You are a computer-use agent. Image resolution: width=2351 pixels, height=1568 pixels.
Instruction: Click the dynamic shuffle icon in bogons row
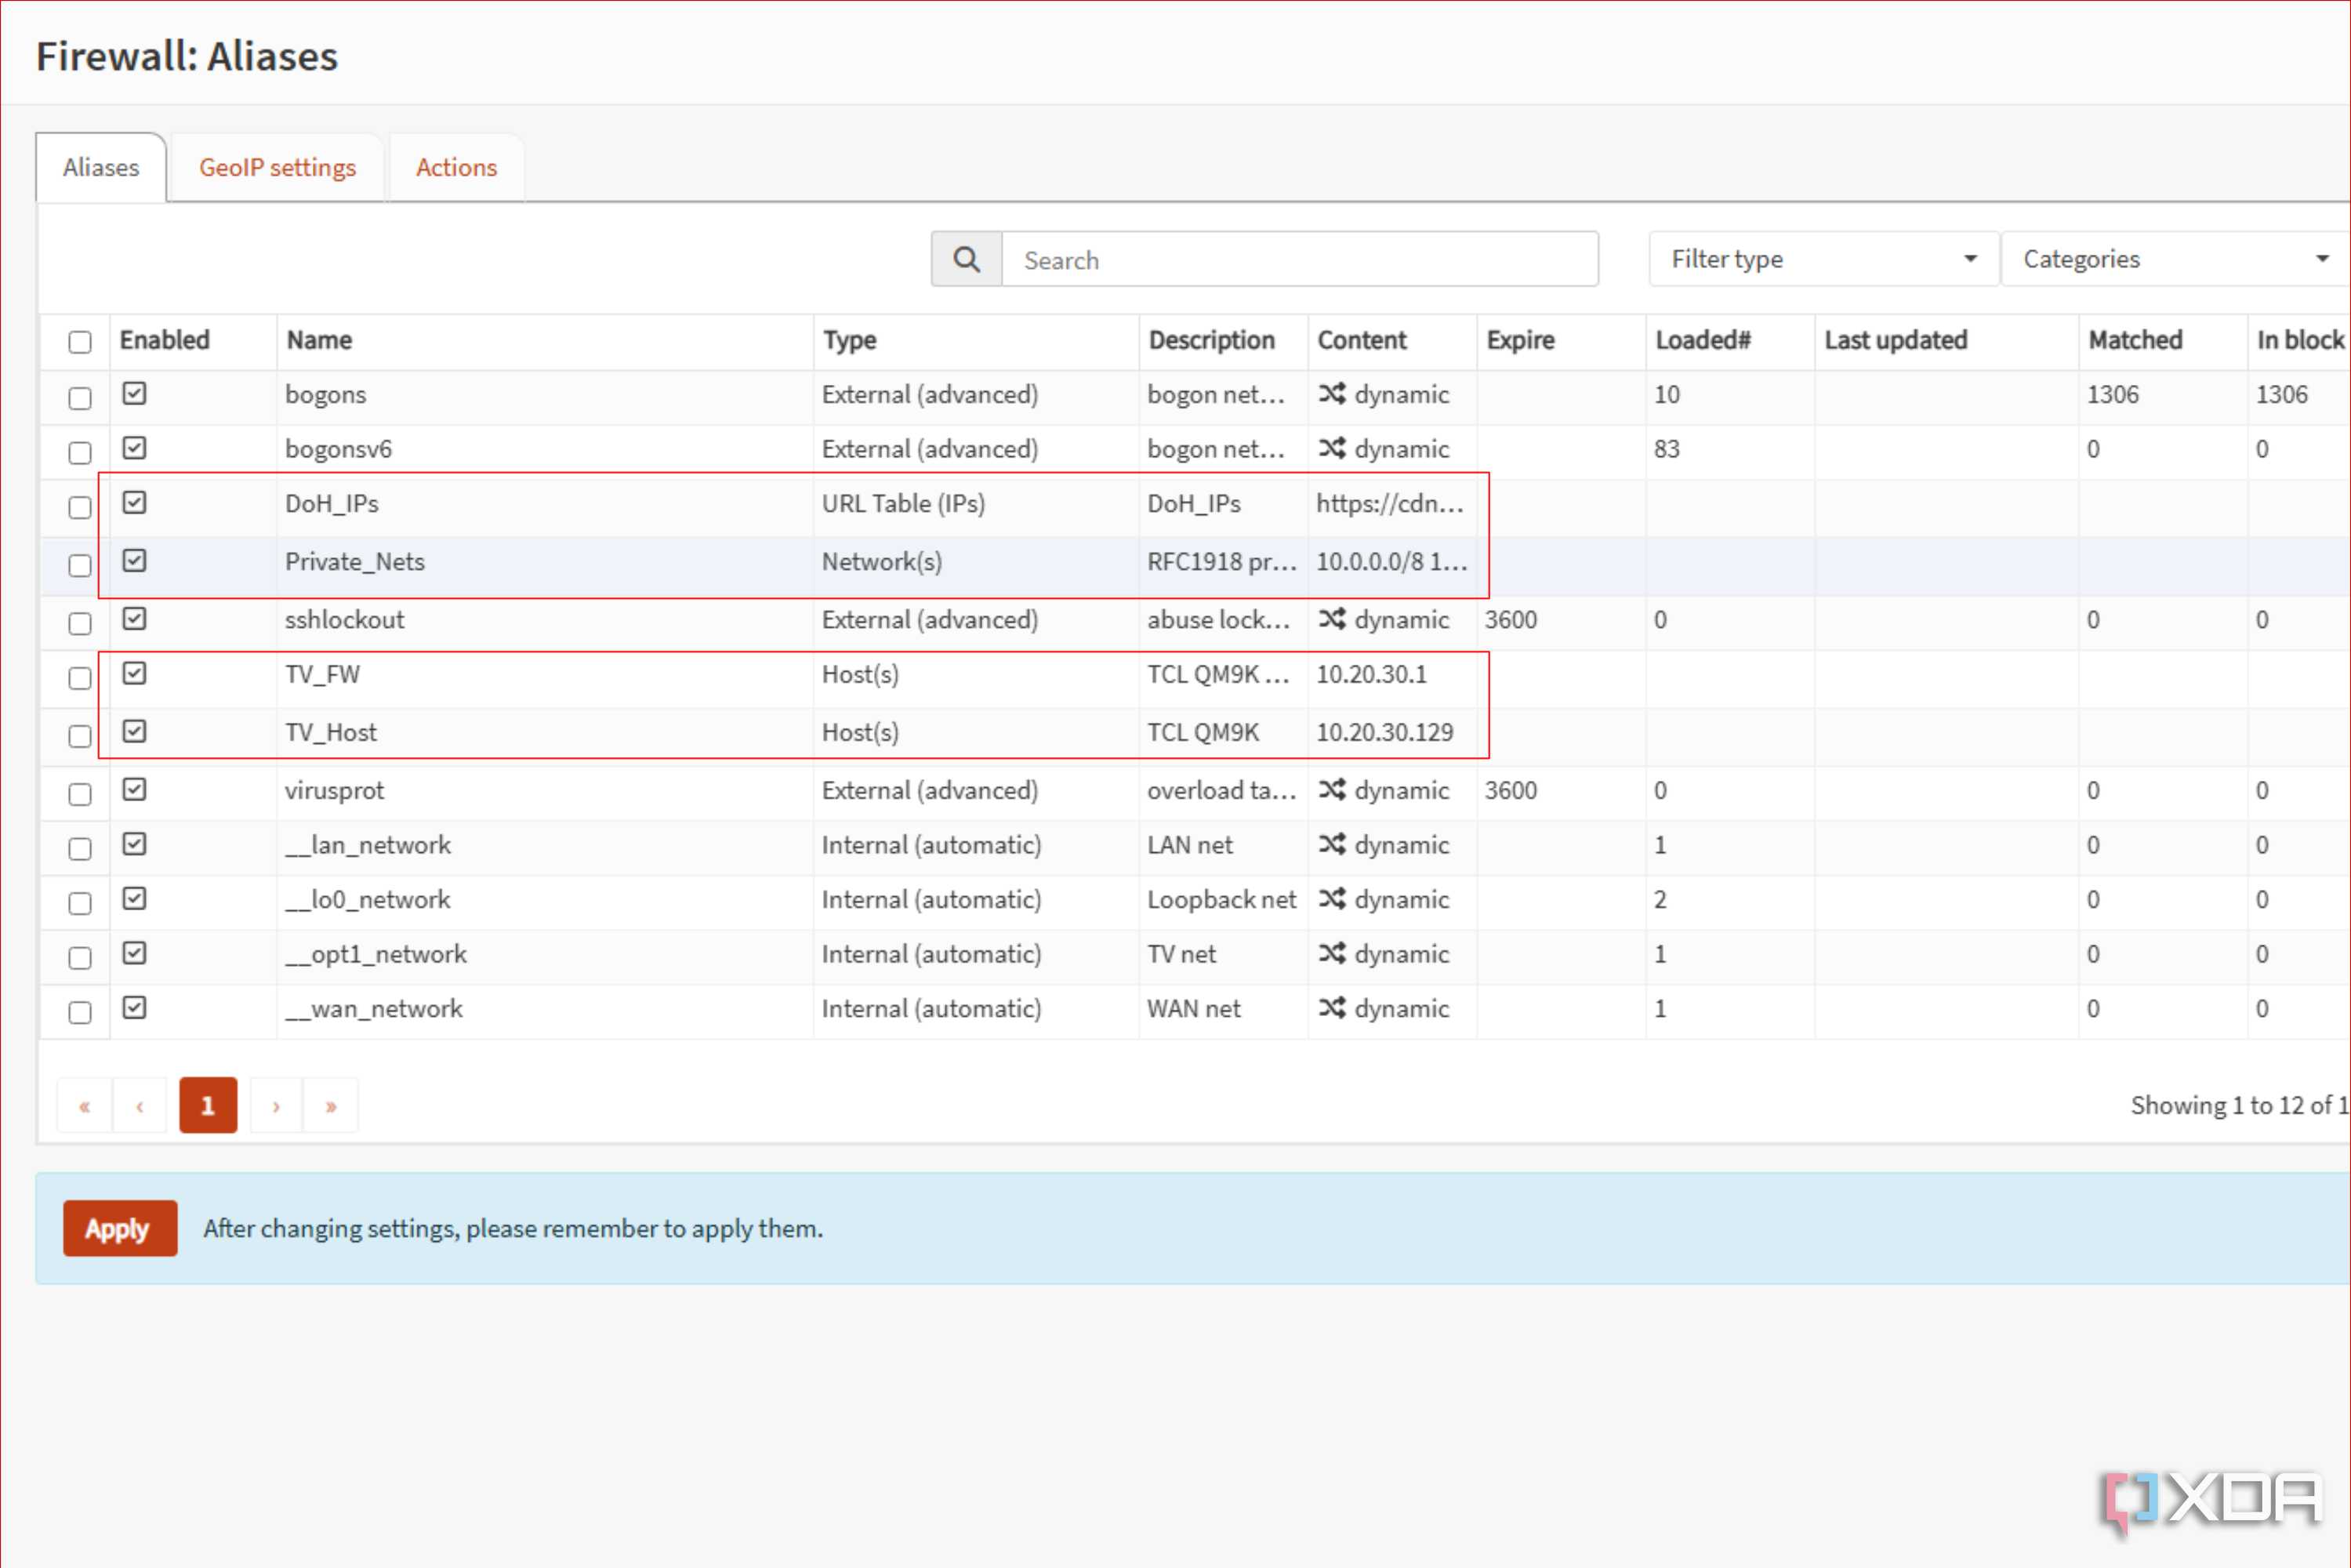(1331, 394)
